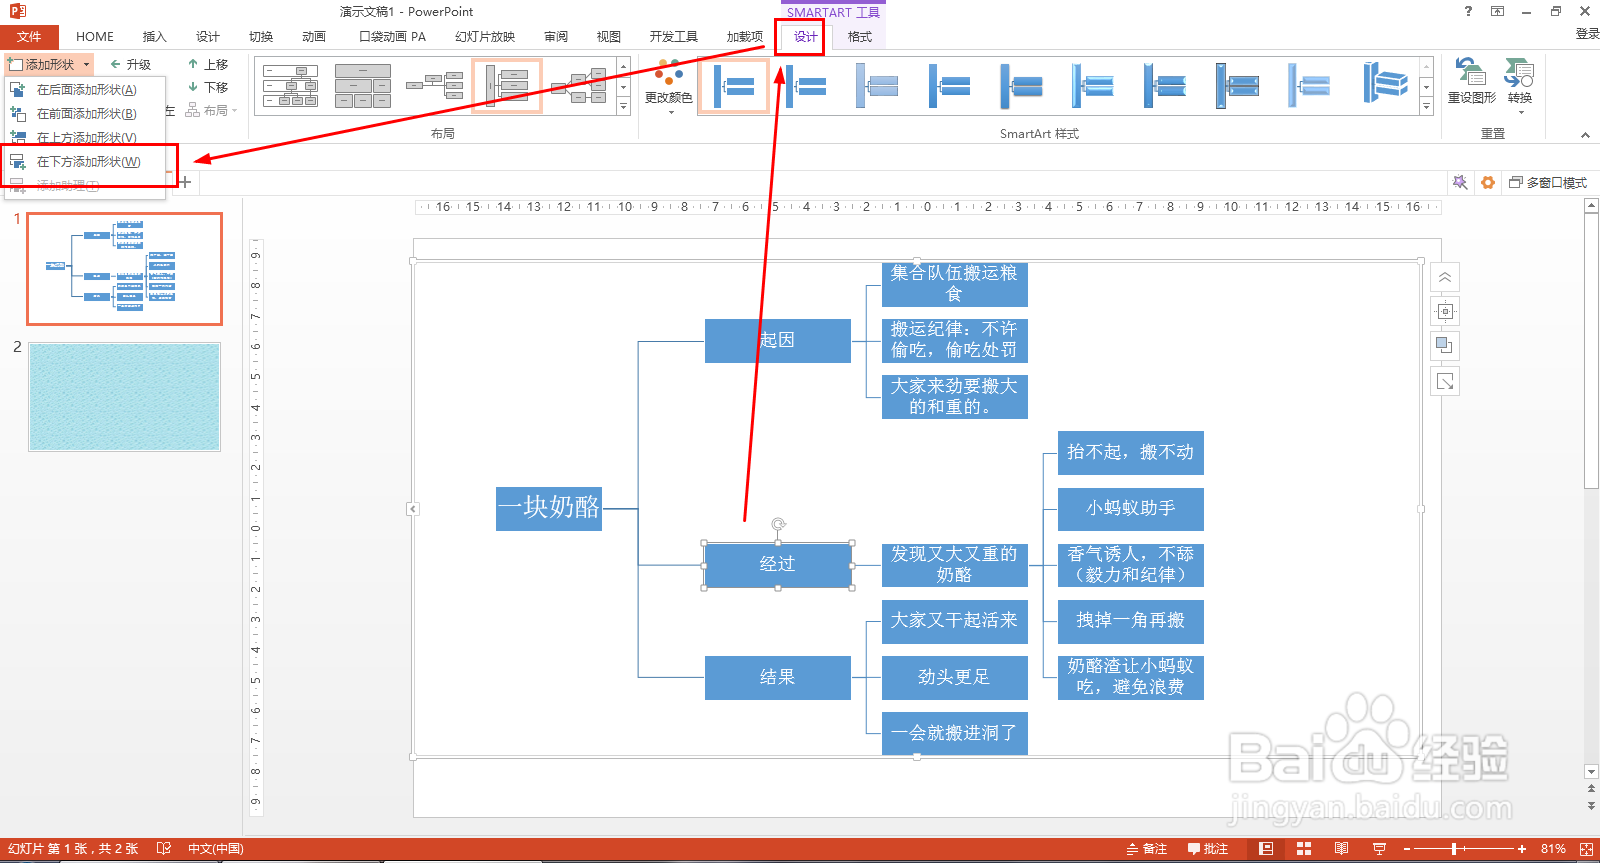The width and height of the screenshot is (1600, 863).
Task: Click the 重设图形 reset graphic button
Action: [x=1471, y=81]
